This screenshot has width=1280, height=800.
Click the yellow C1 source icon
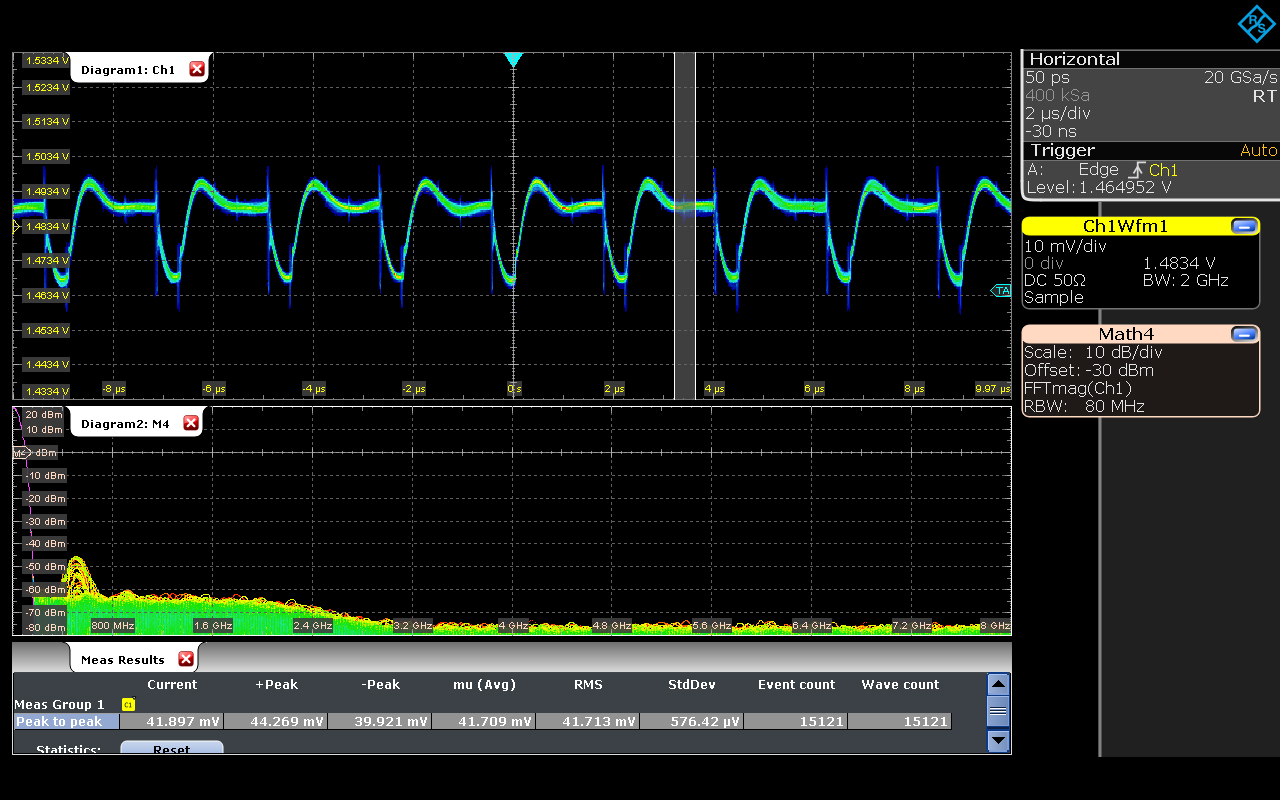click(x=127, y=705)
